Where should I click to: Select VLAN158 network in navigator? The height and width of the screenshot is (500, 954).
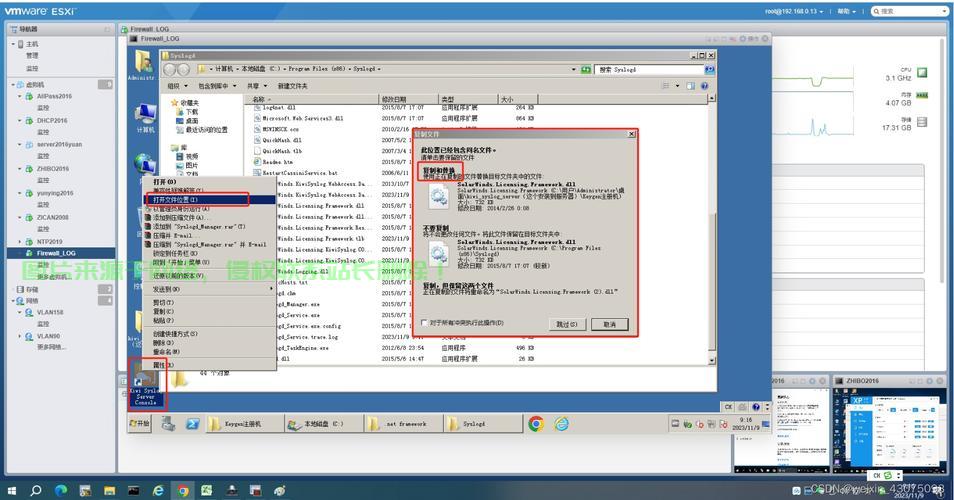click(50, 312)
